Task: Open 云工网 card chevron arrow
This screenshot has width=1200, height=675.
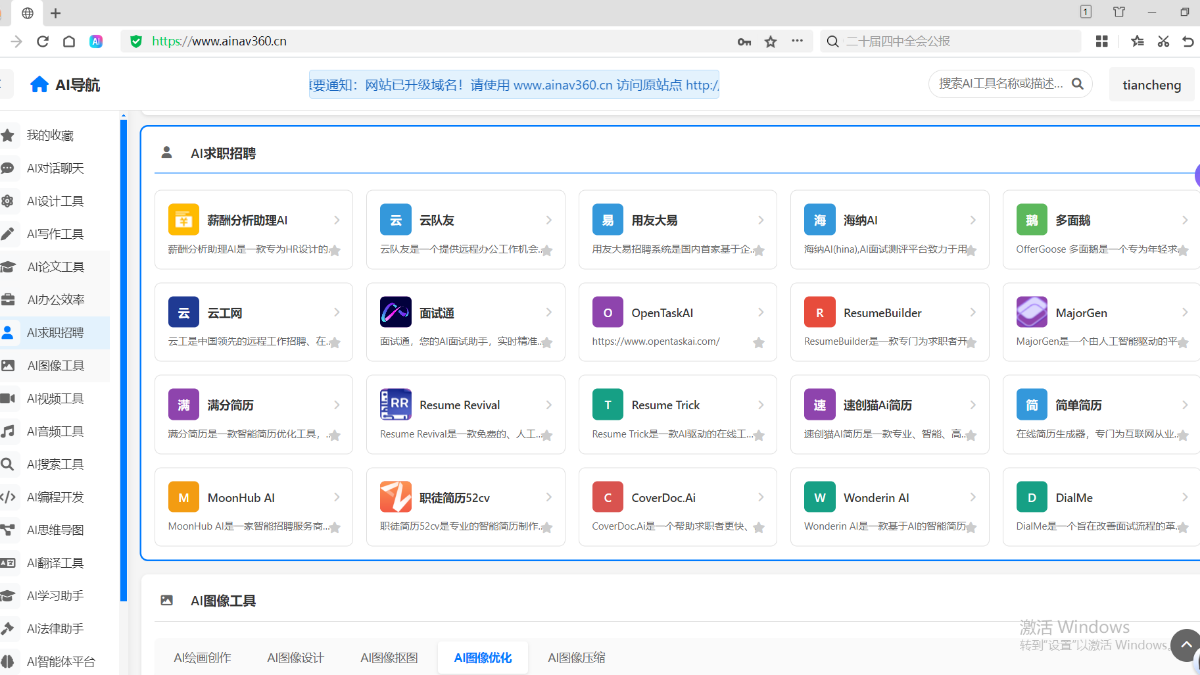Action: [x=337, y=312]
